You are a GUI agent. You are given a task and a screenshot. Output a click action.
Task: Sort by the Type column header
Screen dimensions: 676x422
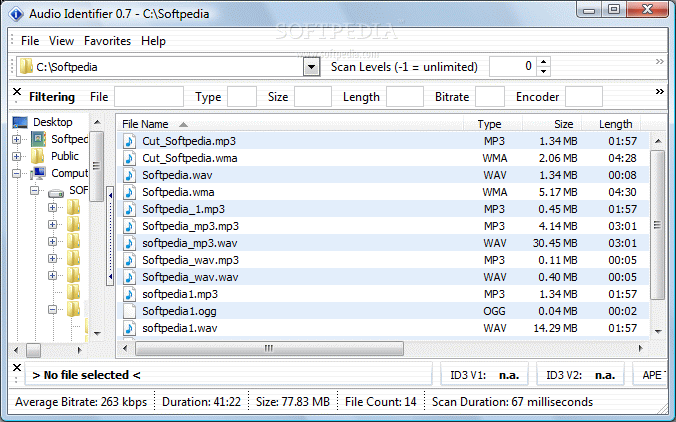pyautogui.click(x=493, y=124)
